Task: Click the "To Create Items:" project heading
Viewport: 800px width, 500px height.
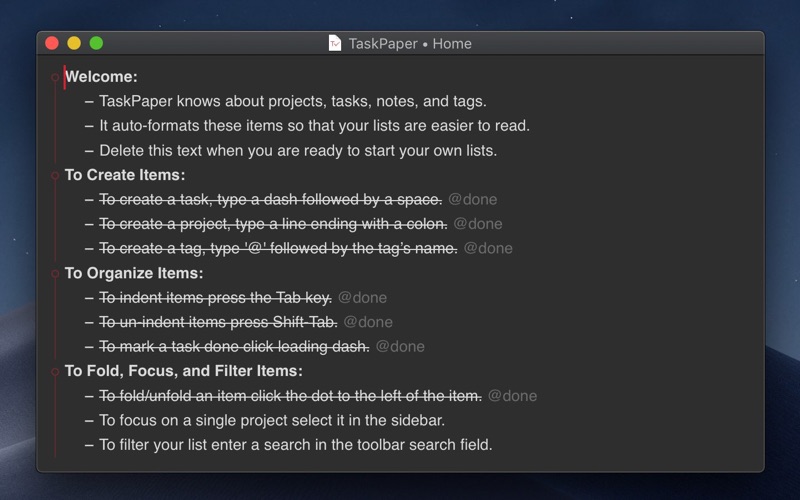Action: pos(125,175)
